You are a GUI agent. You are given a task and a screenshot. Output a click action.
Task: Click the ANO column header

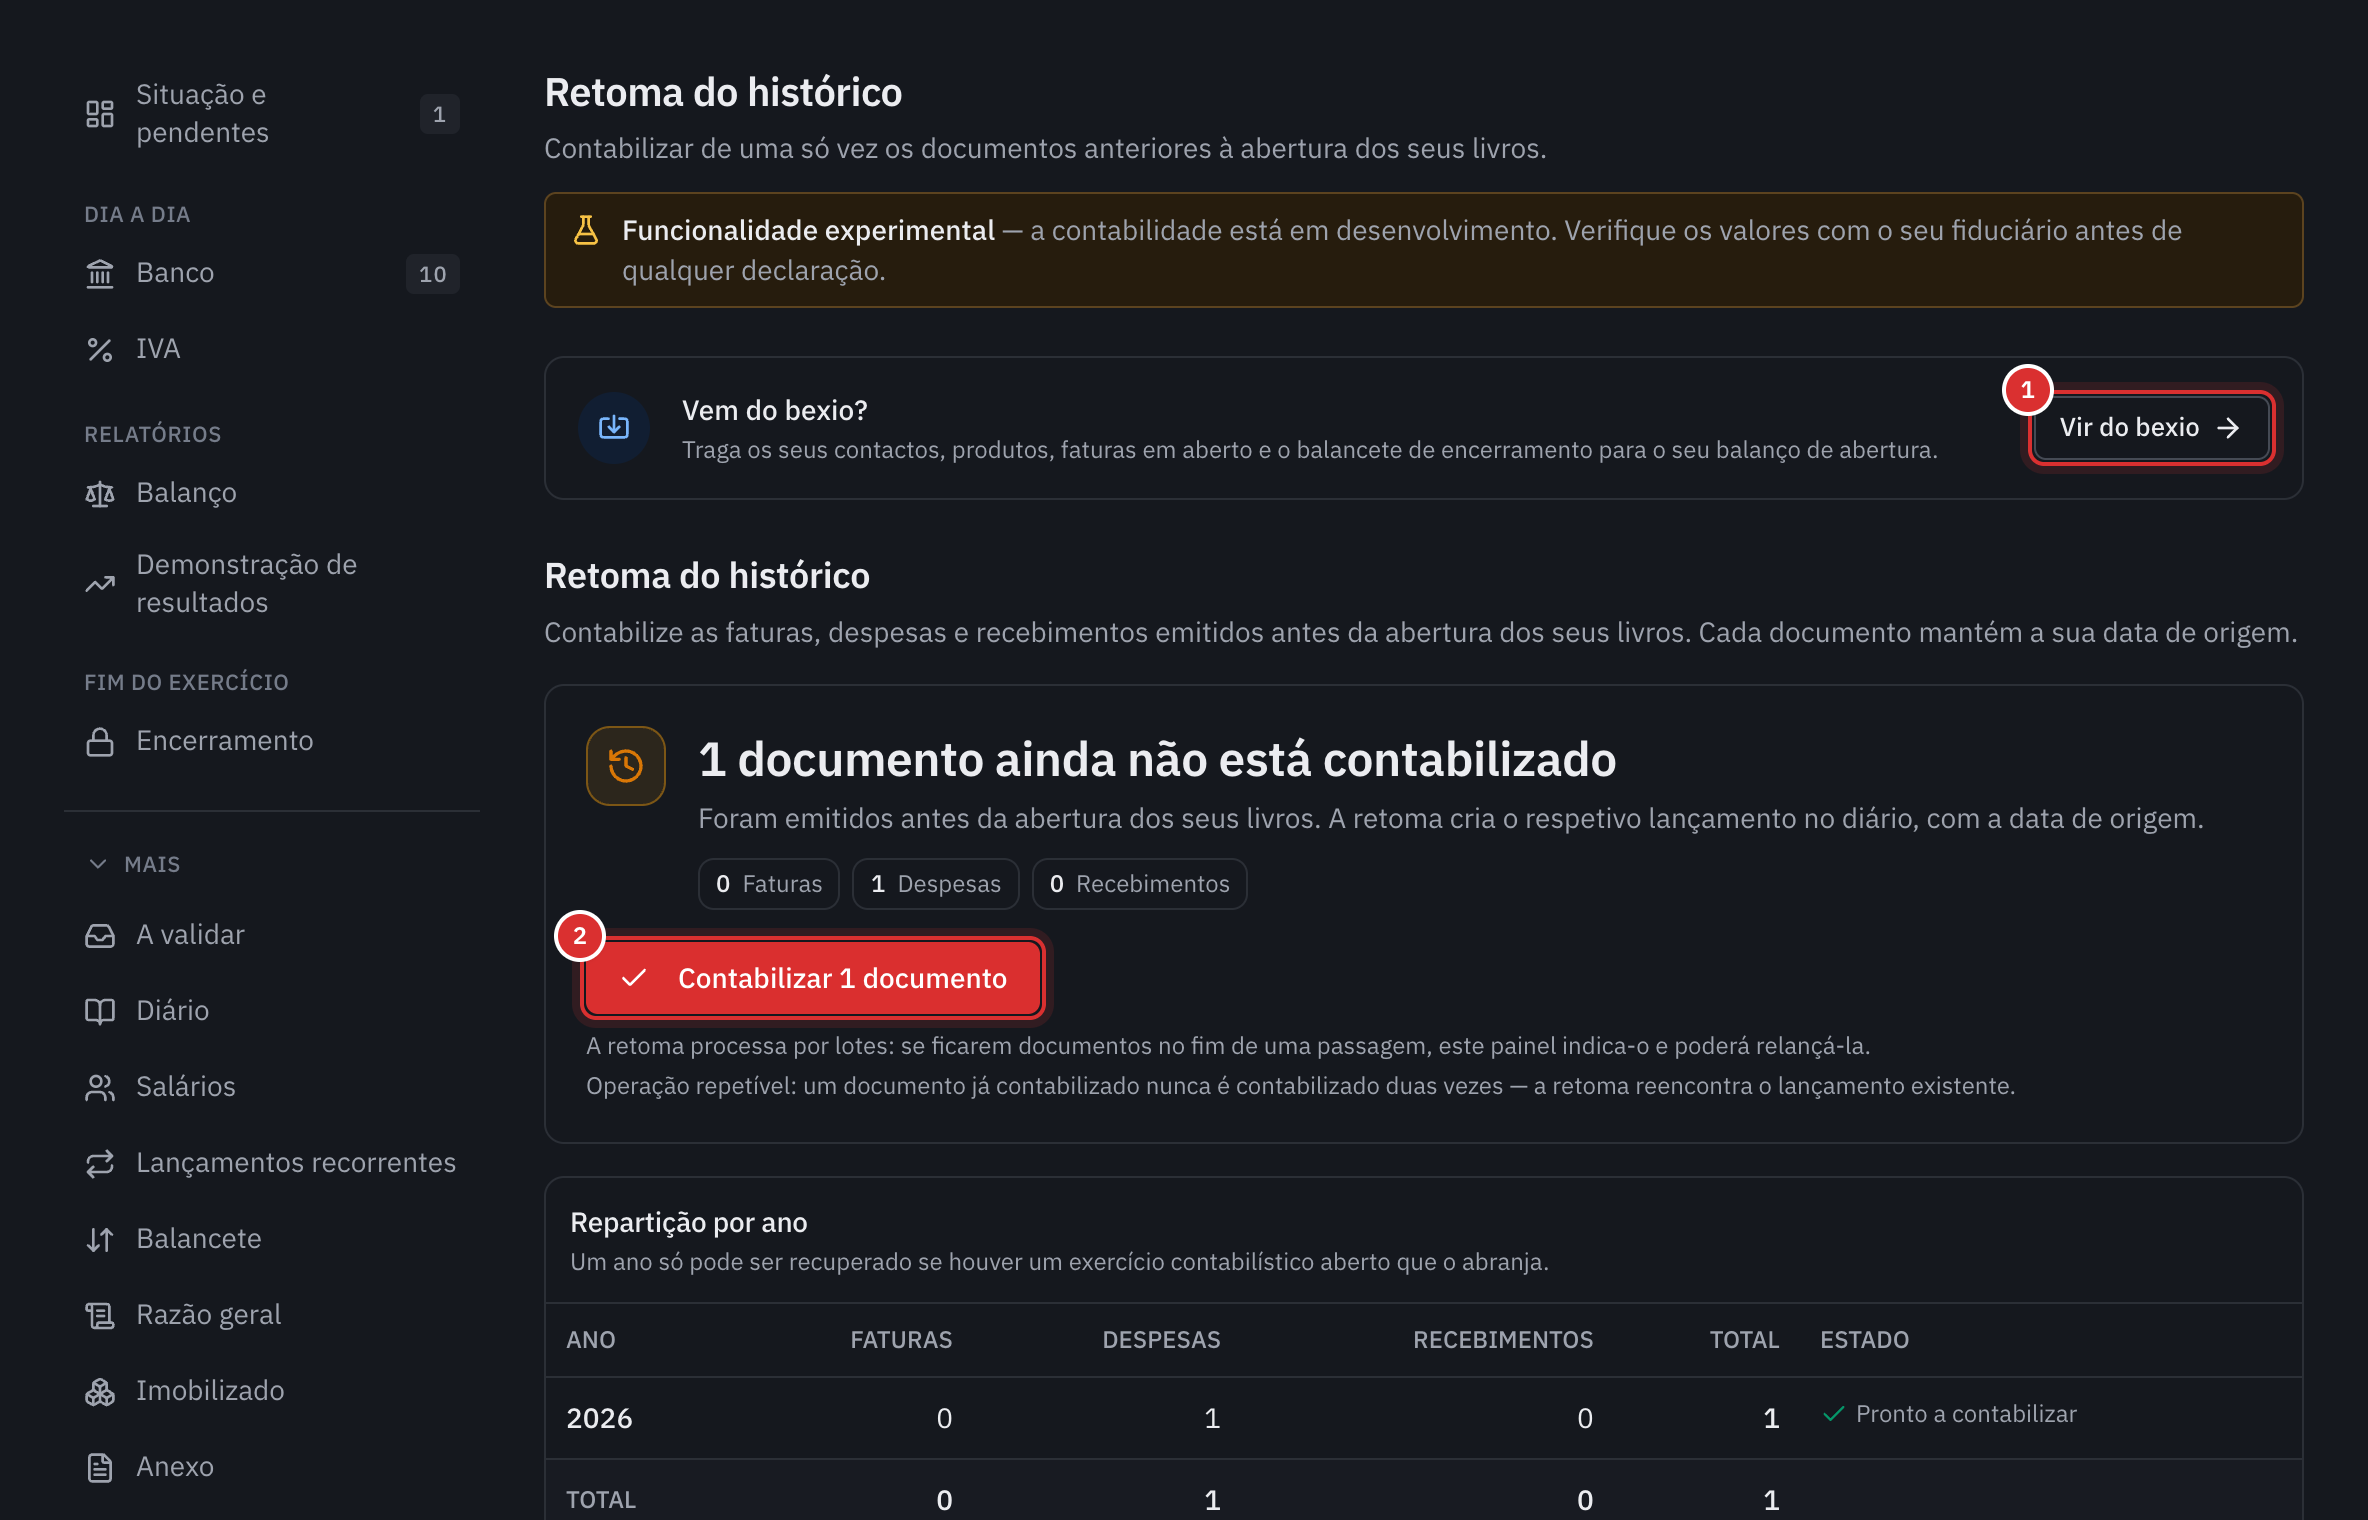(591, 1340)
